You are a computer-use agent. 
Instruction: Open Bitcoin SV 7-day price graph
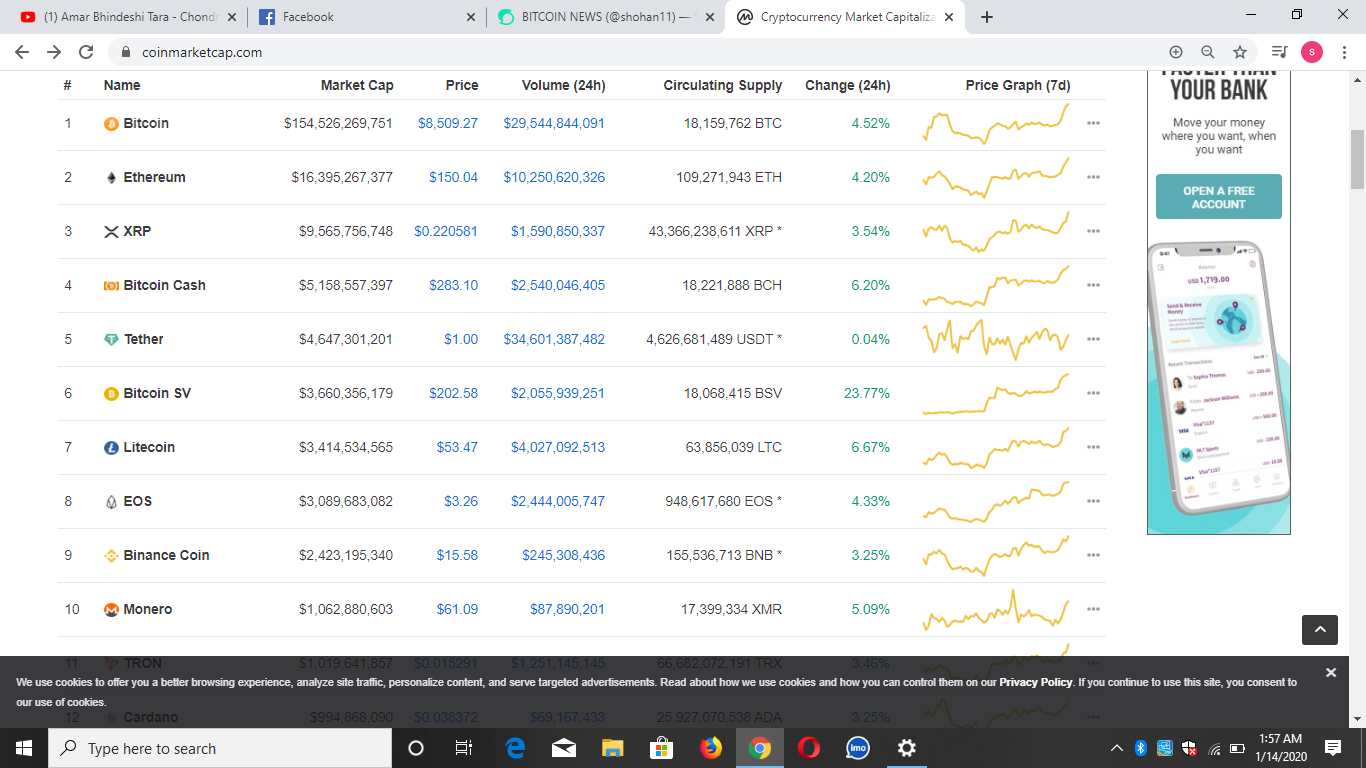pyautogui.click(x=996, y=394)
